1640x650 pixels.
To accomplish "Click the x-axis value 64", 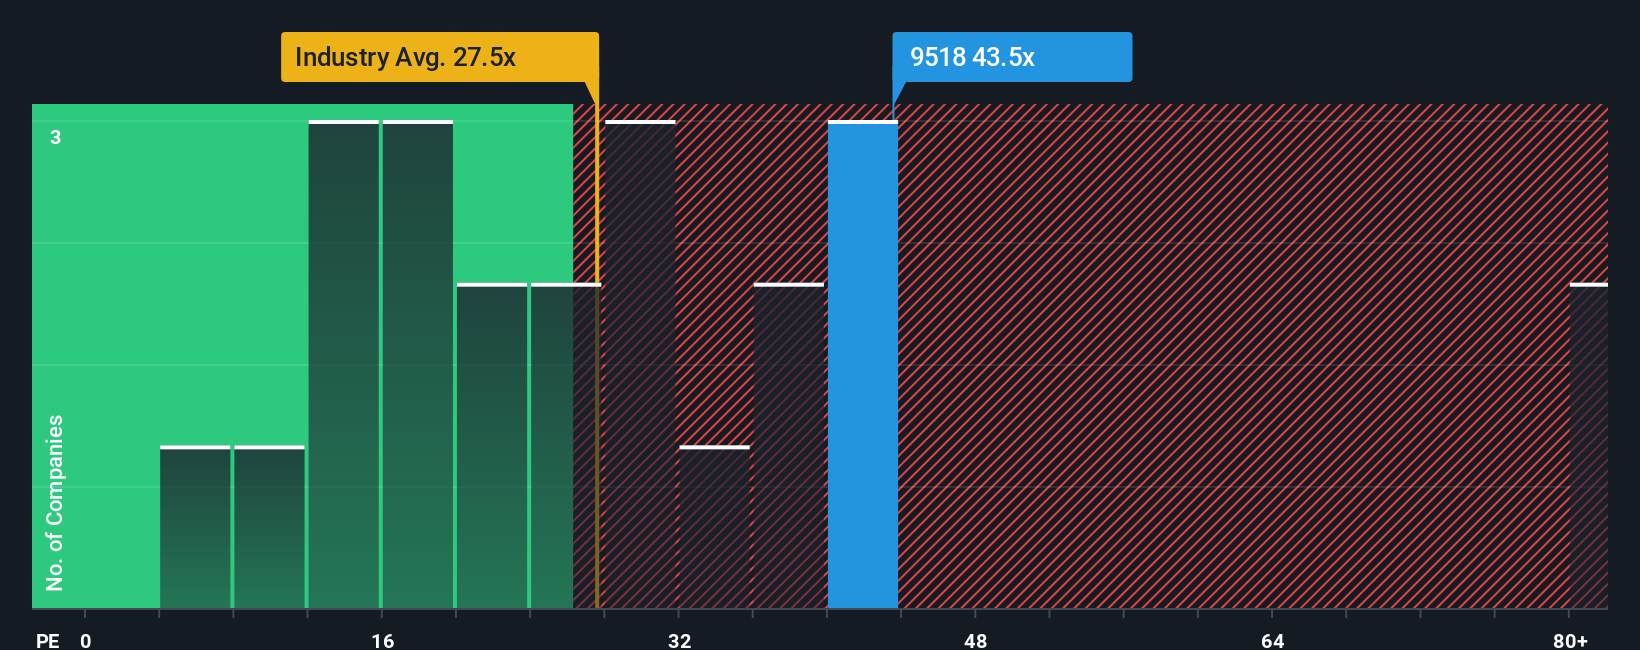I will pos(1273,640).
